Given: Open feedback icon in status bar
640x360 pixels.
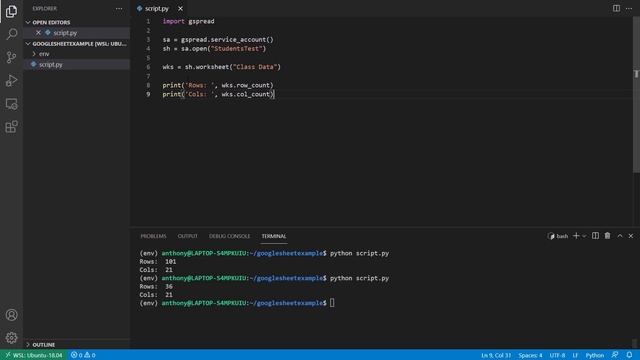Looking at the screenshot, I should (x=615, y=355).
